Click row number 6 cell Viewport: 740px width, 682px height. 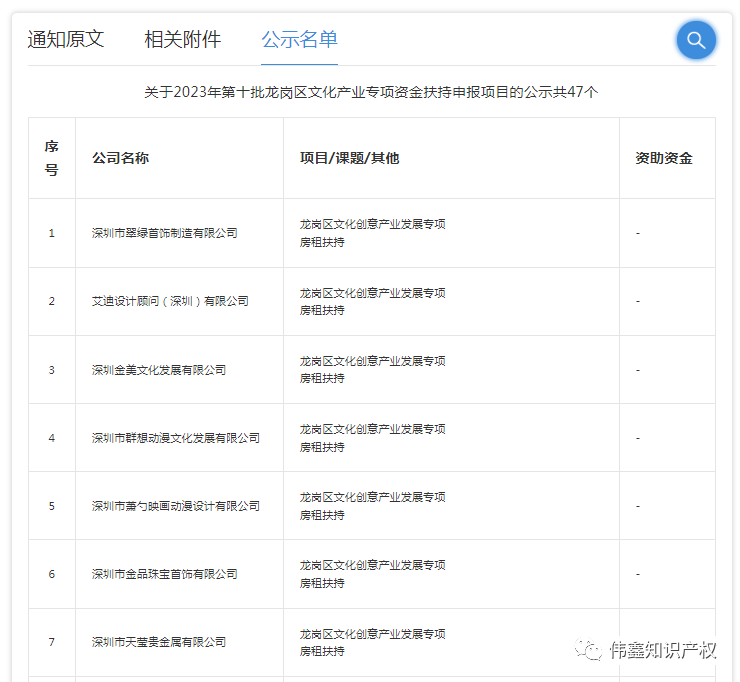52,574
